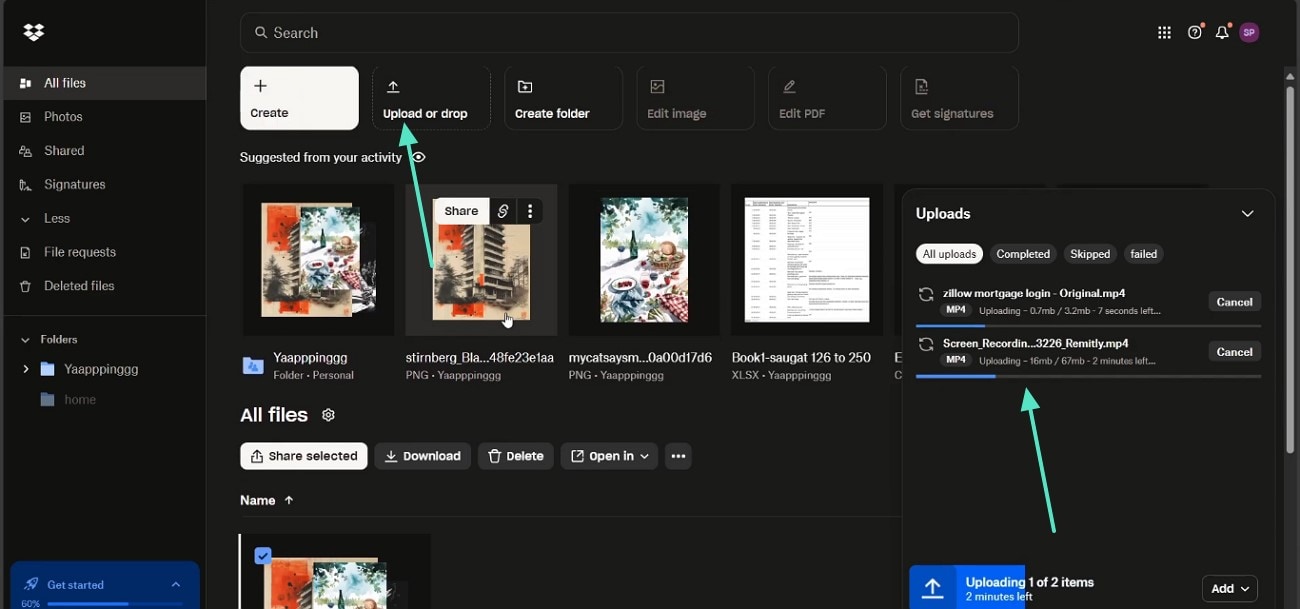The image size is (1300, 609).
Task: Sort by Name column header
Action: 267,500
